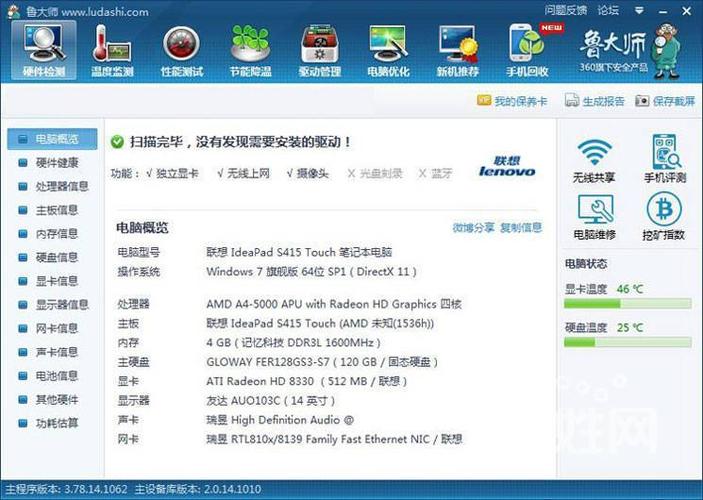Click the green scan-complete check icon
Screen dimensions: 703x500
(x=117, y=142)
